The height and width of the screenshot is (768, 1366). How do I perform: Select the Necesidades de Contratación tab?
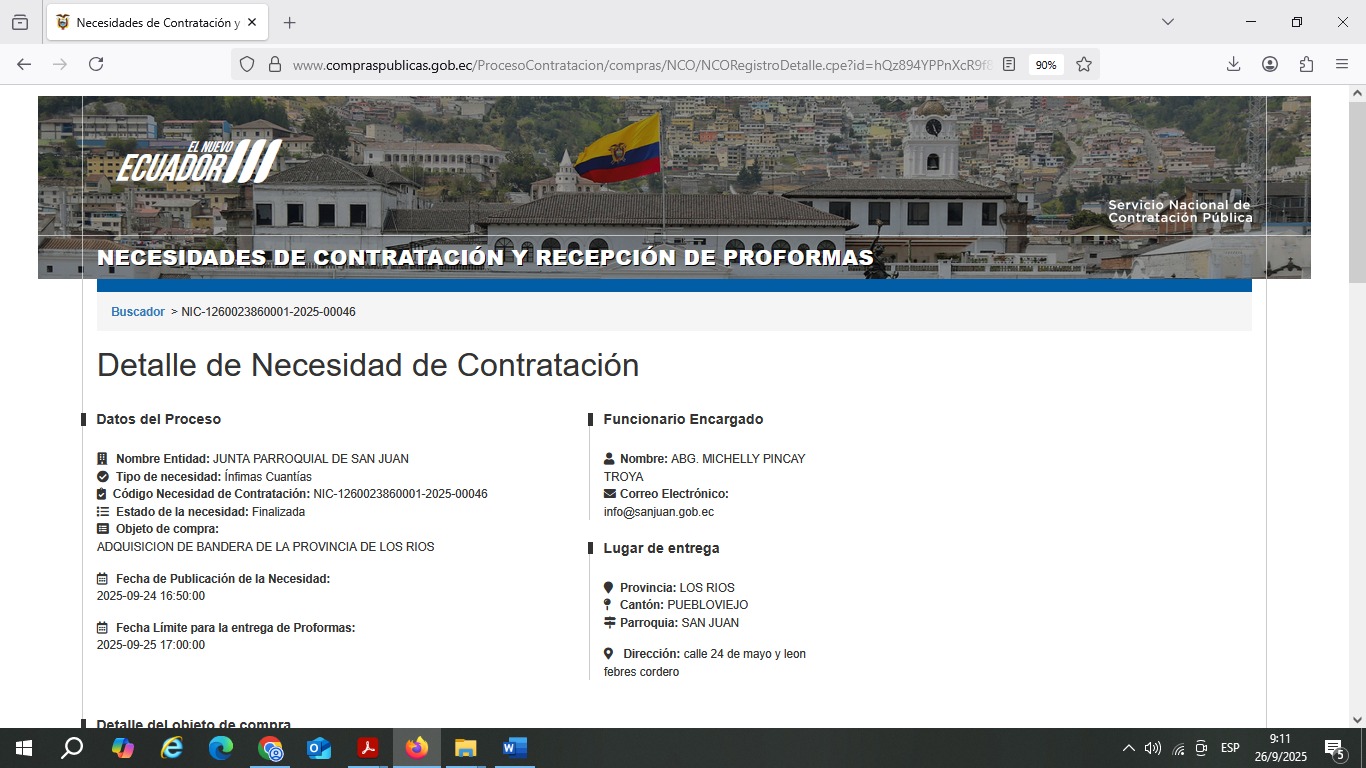(150, 22)
